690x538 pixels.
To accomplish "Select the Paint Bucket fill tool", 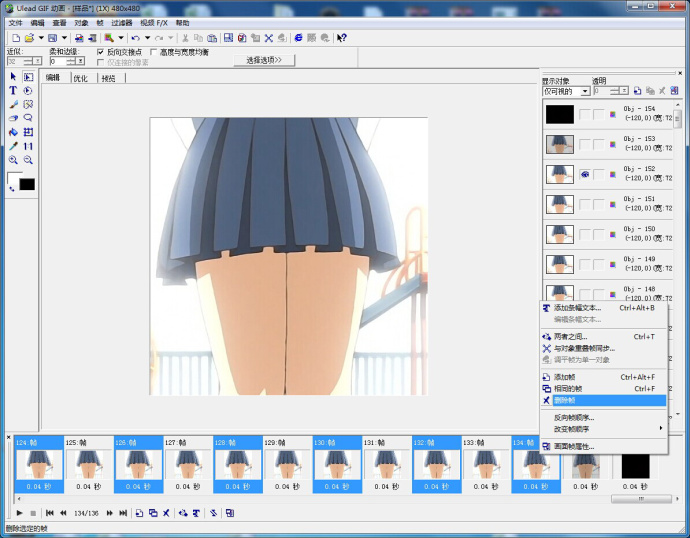I will tap(13, 132).
